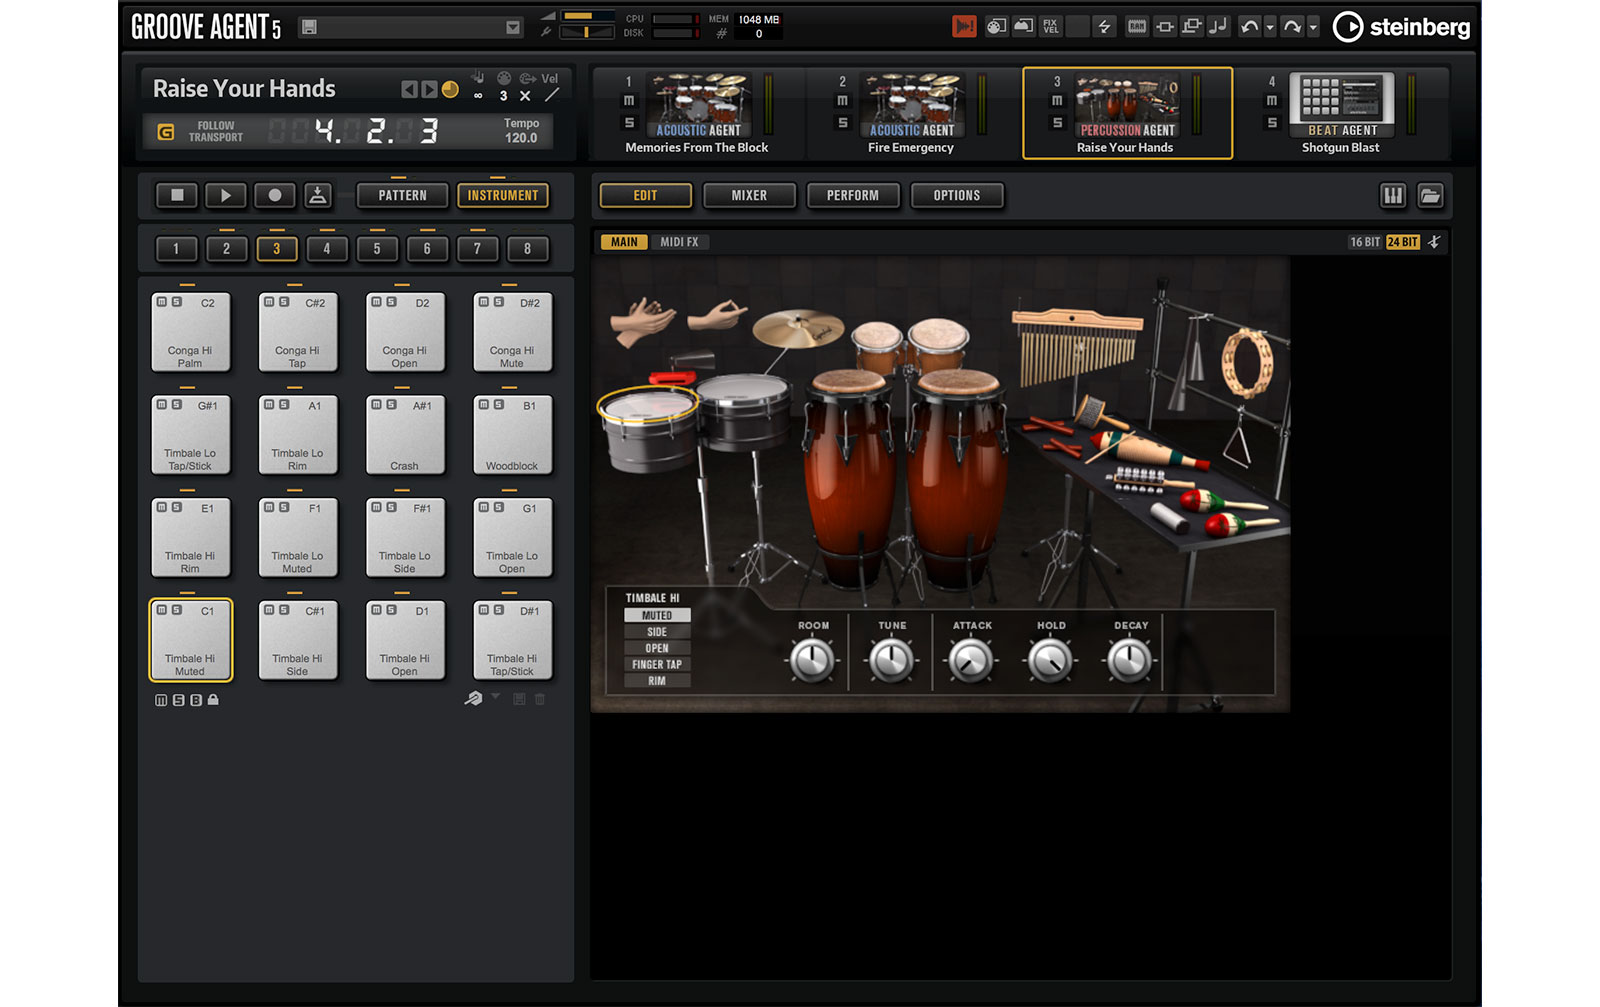Select 24 BIT sample quality
The width and height of the screenshot is (1600, 1007).
pos(1402,242)
